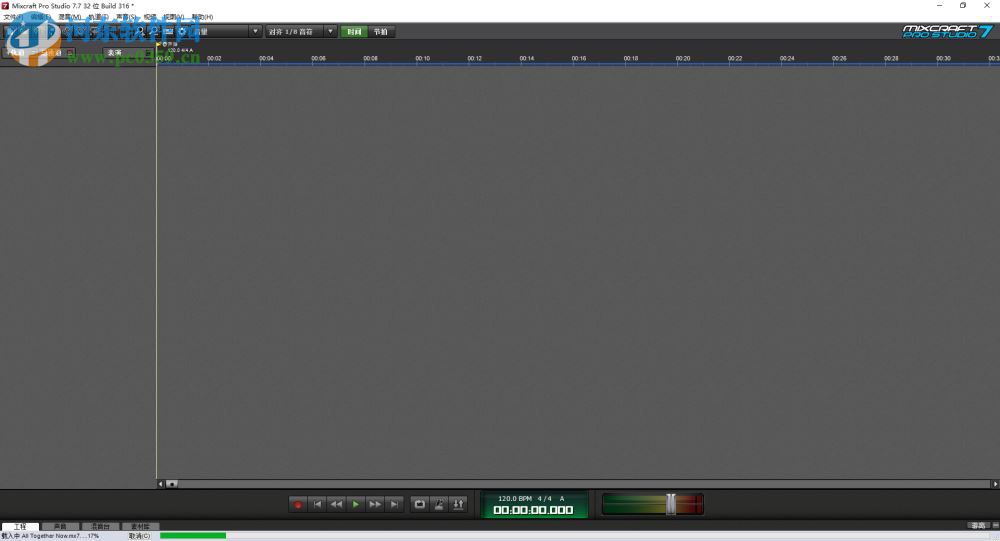Viewport: 1000px width, 541px height.
Task: Click the horizontal scrollbar thumb
Action: (x=172, y=484)
